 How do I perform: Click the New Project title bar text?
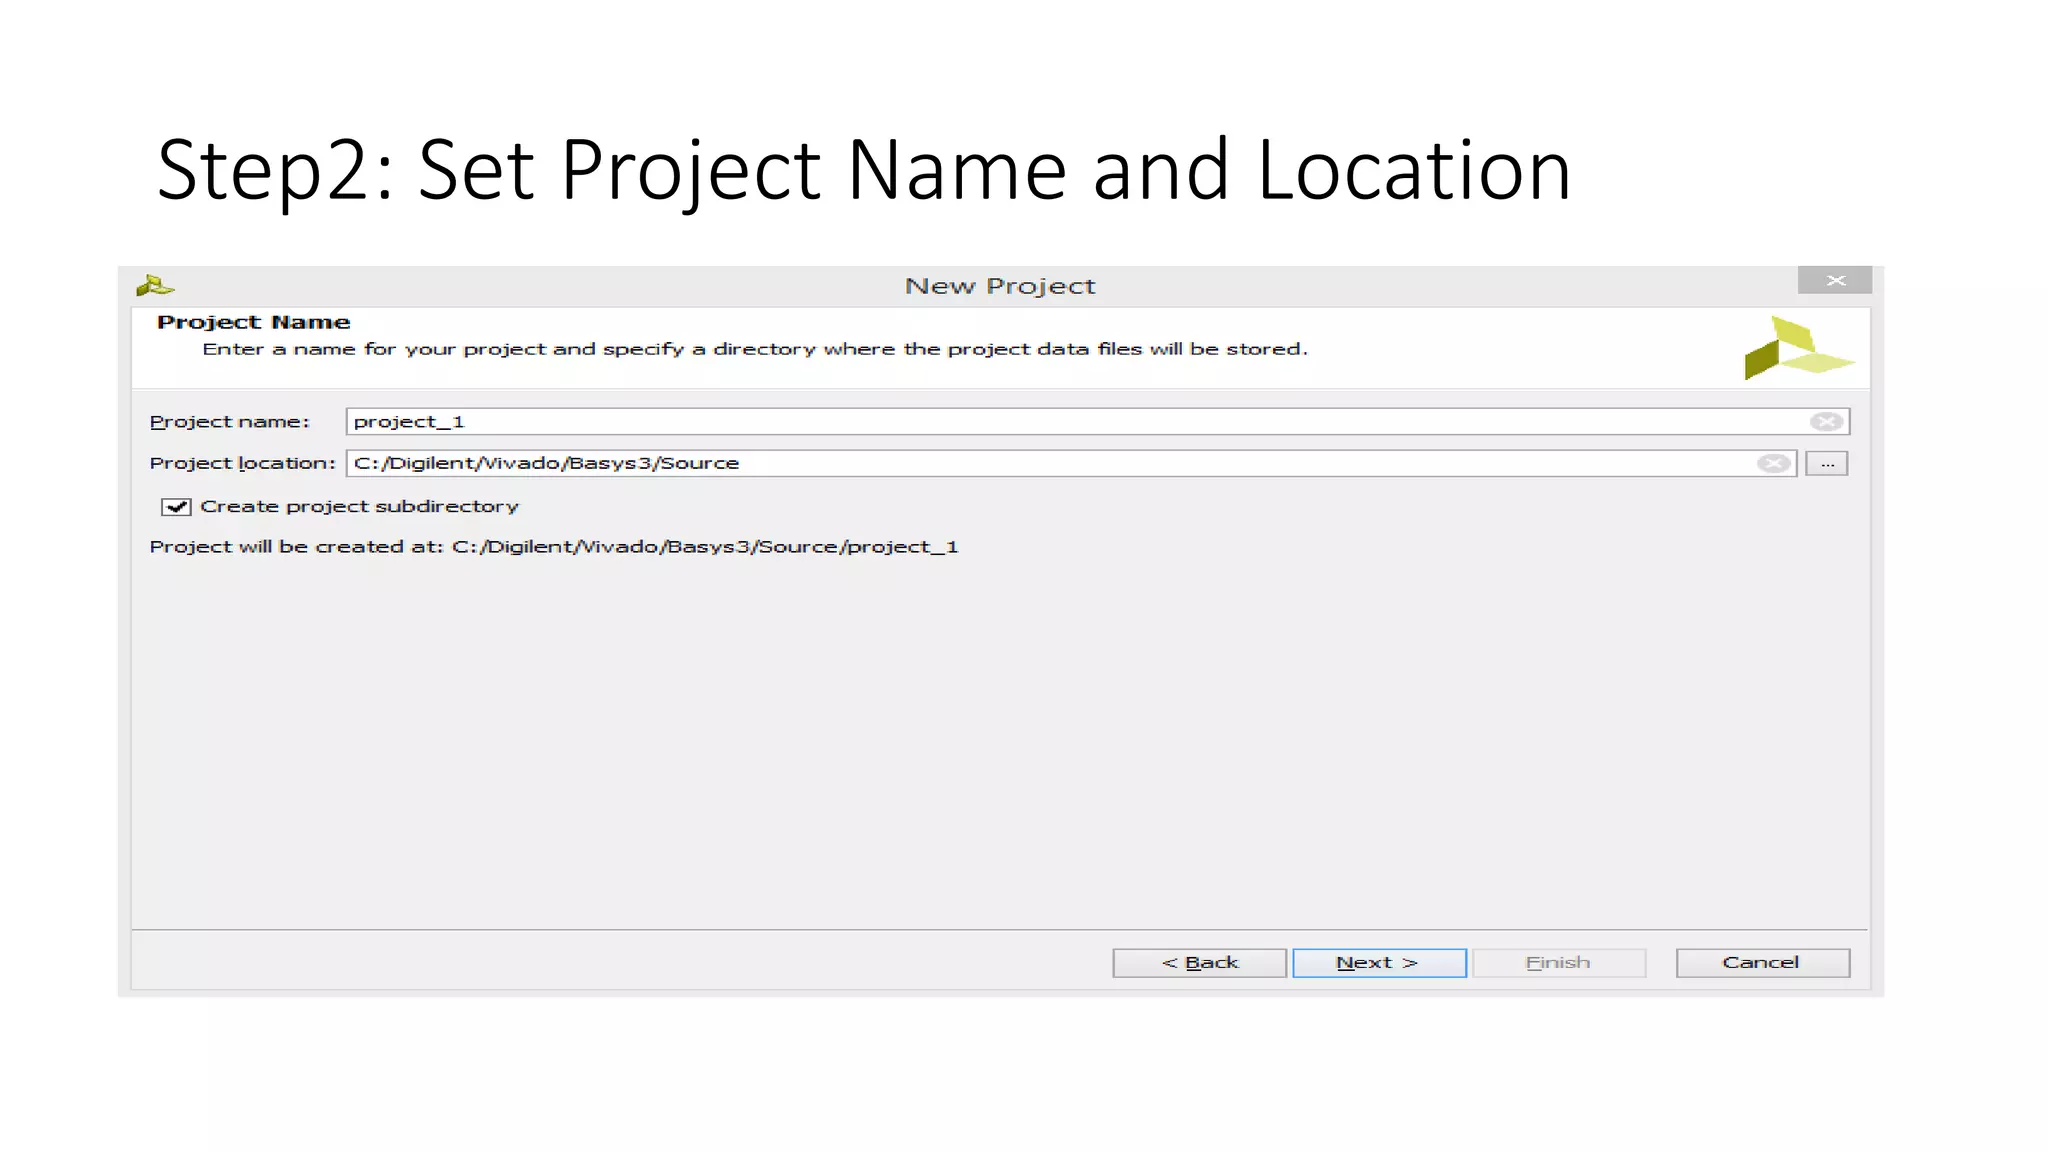(x=1000, y=286)
